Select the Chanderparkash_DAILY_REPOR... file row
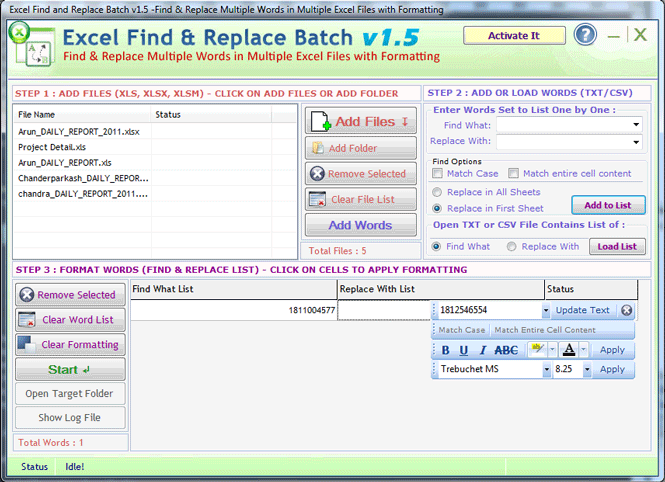The height and width of the screenshot is (482, 665). (x=155, y=178)
